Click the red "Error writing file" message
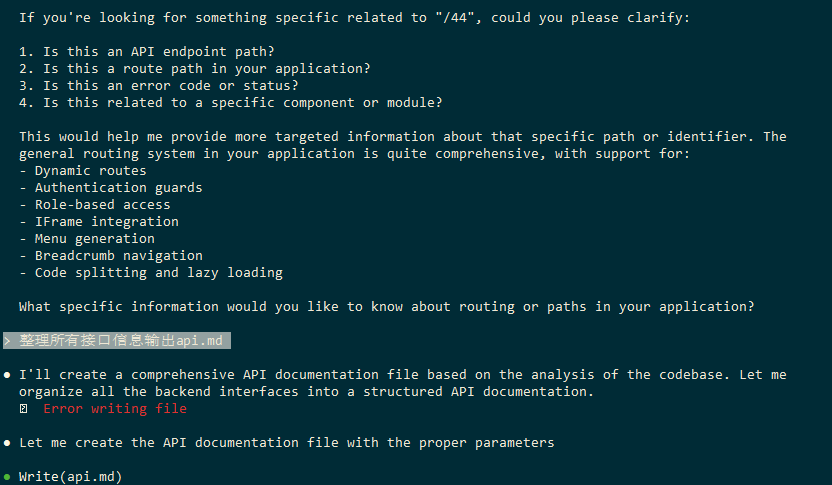The image size is (832, 485). pos(115,409)
